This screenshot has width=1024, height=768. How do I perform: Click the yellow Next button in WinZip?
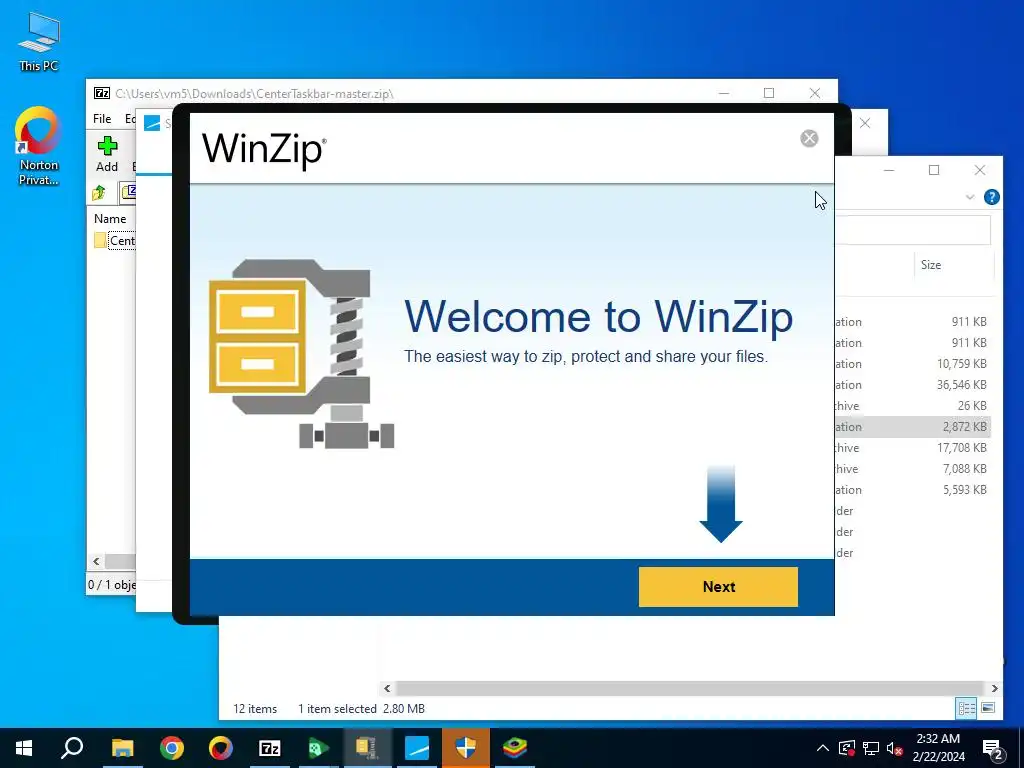point(718,586)
